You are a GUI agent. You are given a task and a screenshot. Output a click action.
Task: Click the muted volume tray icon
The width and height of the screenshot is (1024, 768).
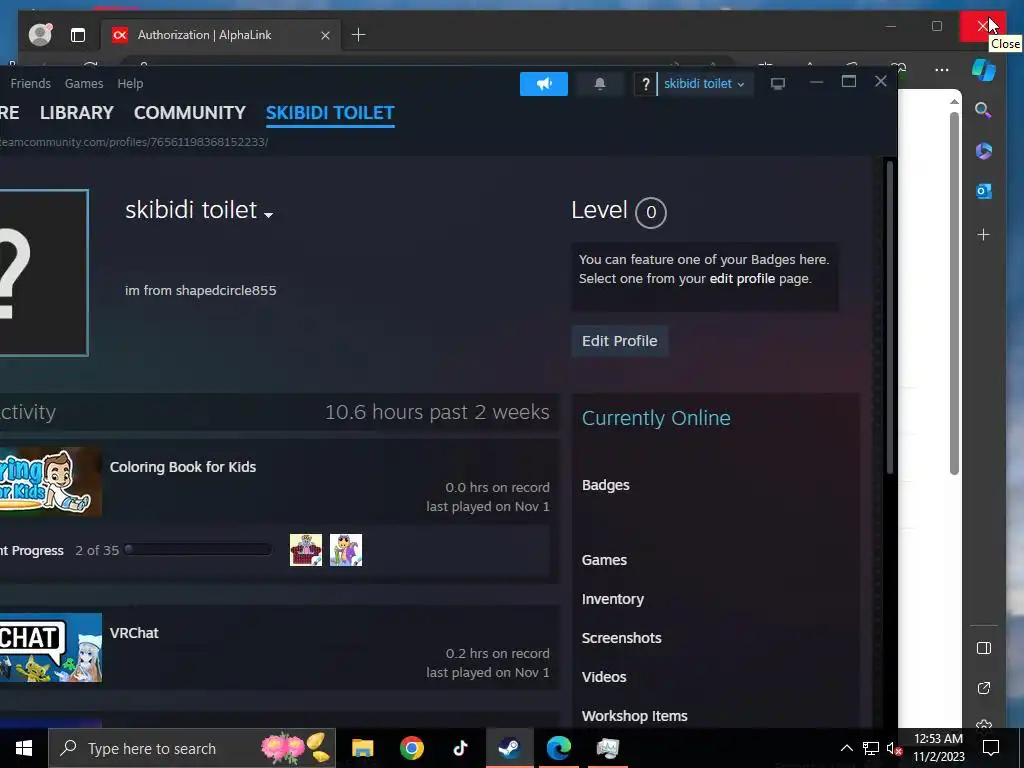(894, 748)
